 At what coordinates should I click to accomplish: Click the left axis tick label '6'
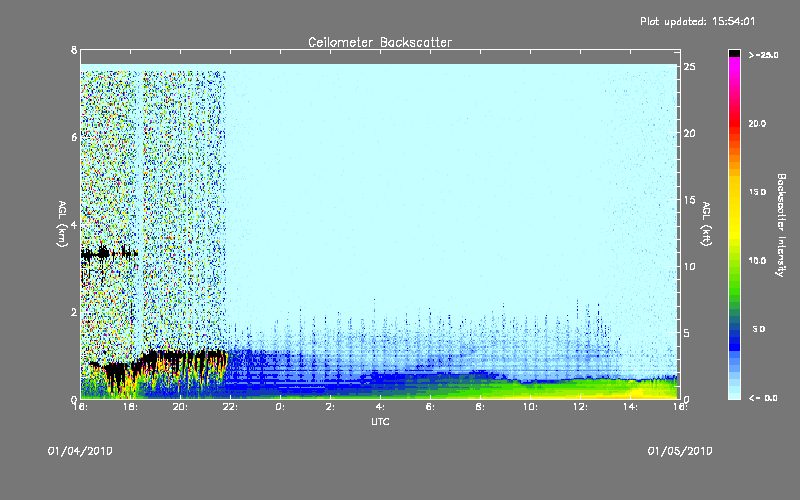coord(74,137)
